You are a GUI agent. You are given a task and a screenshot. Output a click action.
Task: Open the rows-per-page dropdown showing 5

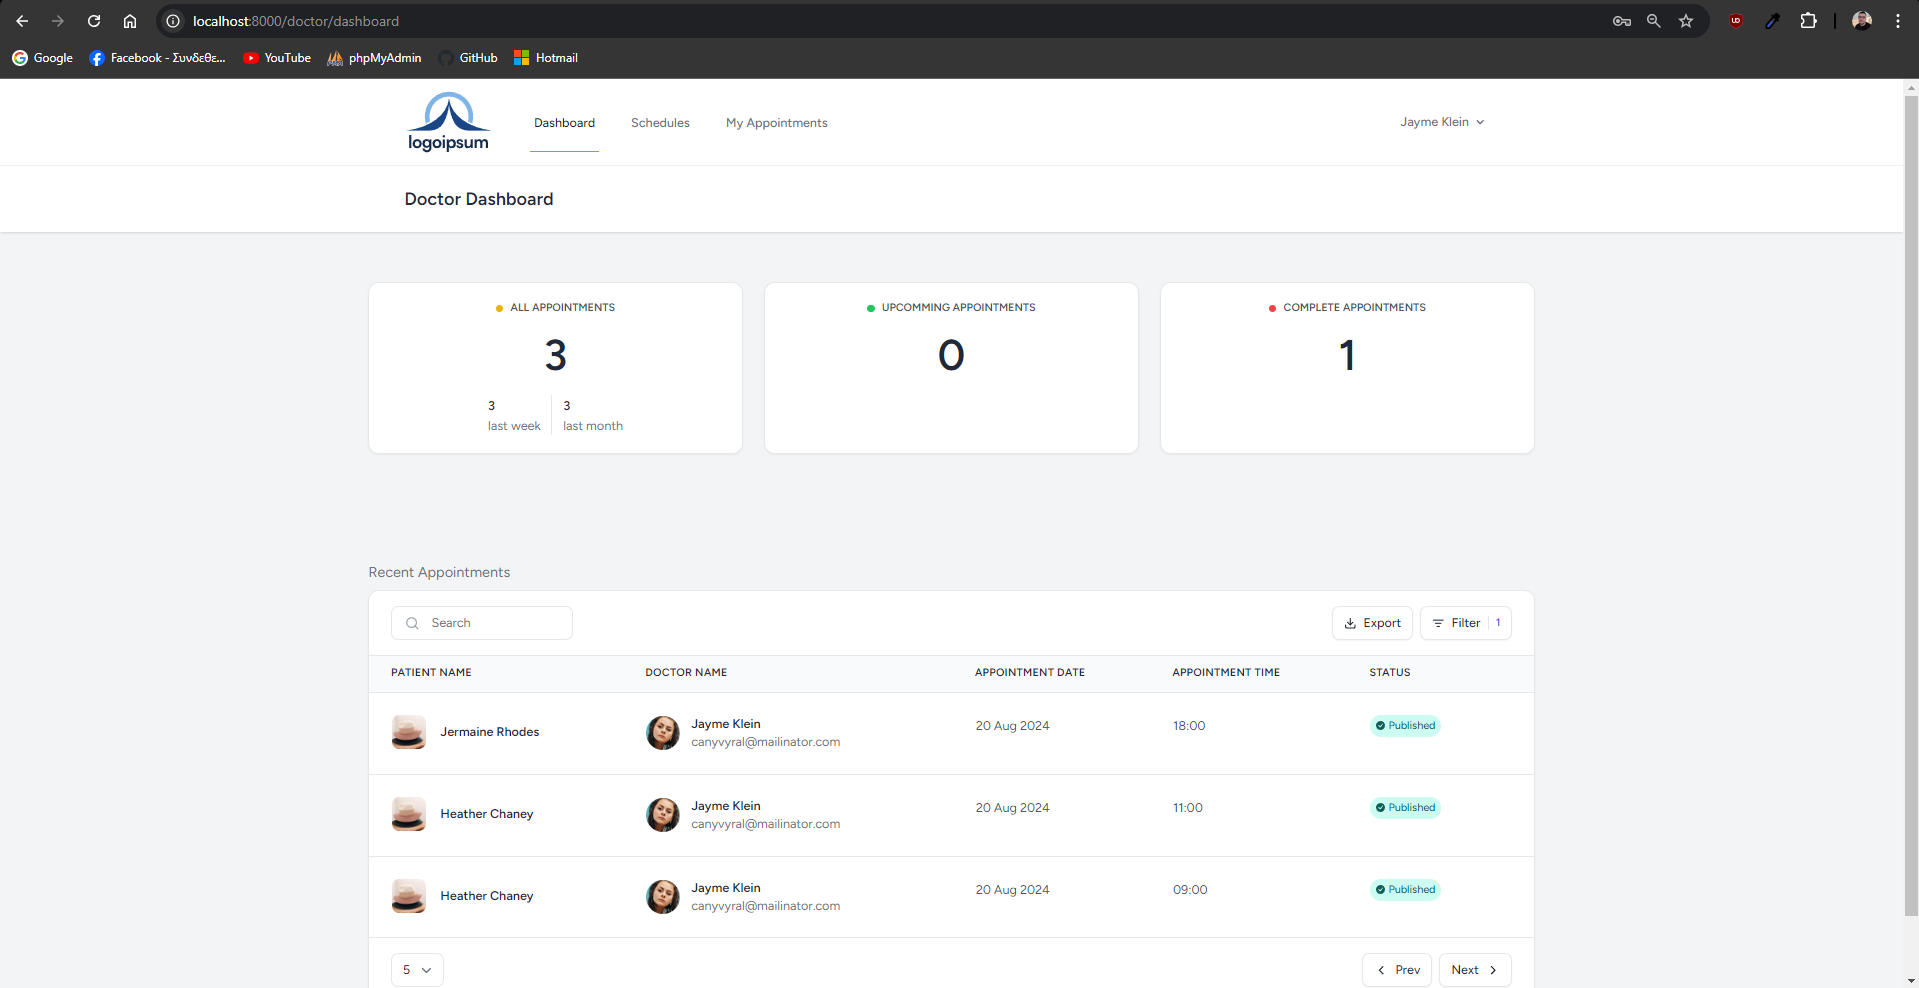point(417,970)
